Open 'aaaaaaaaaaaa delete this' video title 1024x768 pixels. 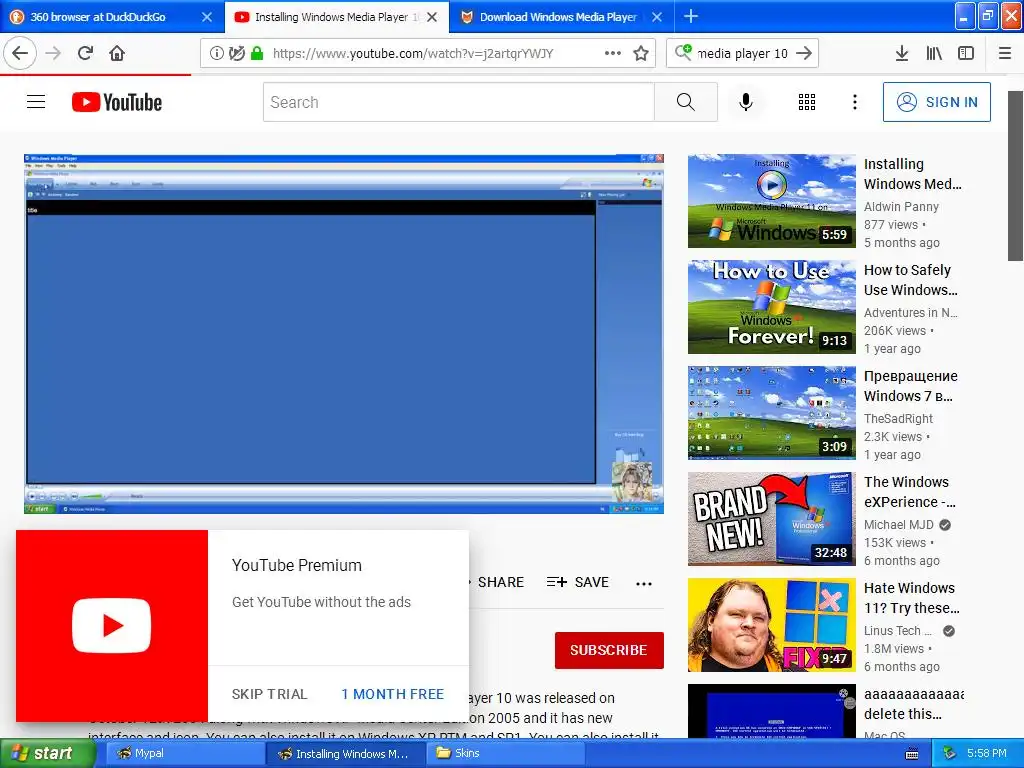913,704
